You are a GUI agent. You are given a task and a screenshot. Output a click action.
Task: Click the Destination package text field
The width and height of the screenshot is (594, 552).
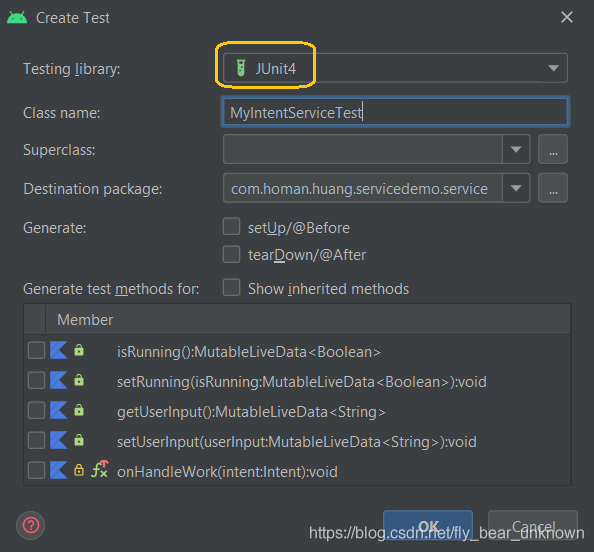[363, 188]
